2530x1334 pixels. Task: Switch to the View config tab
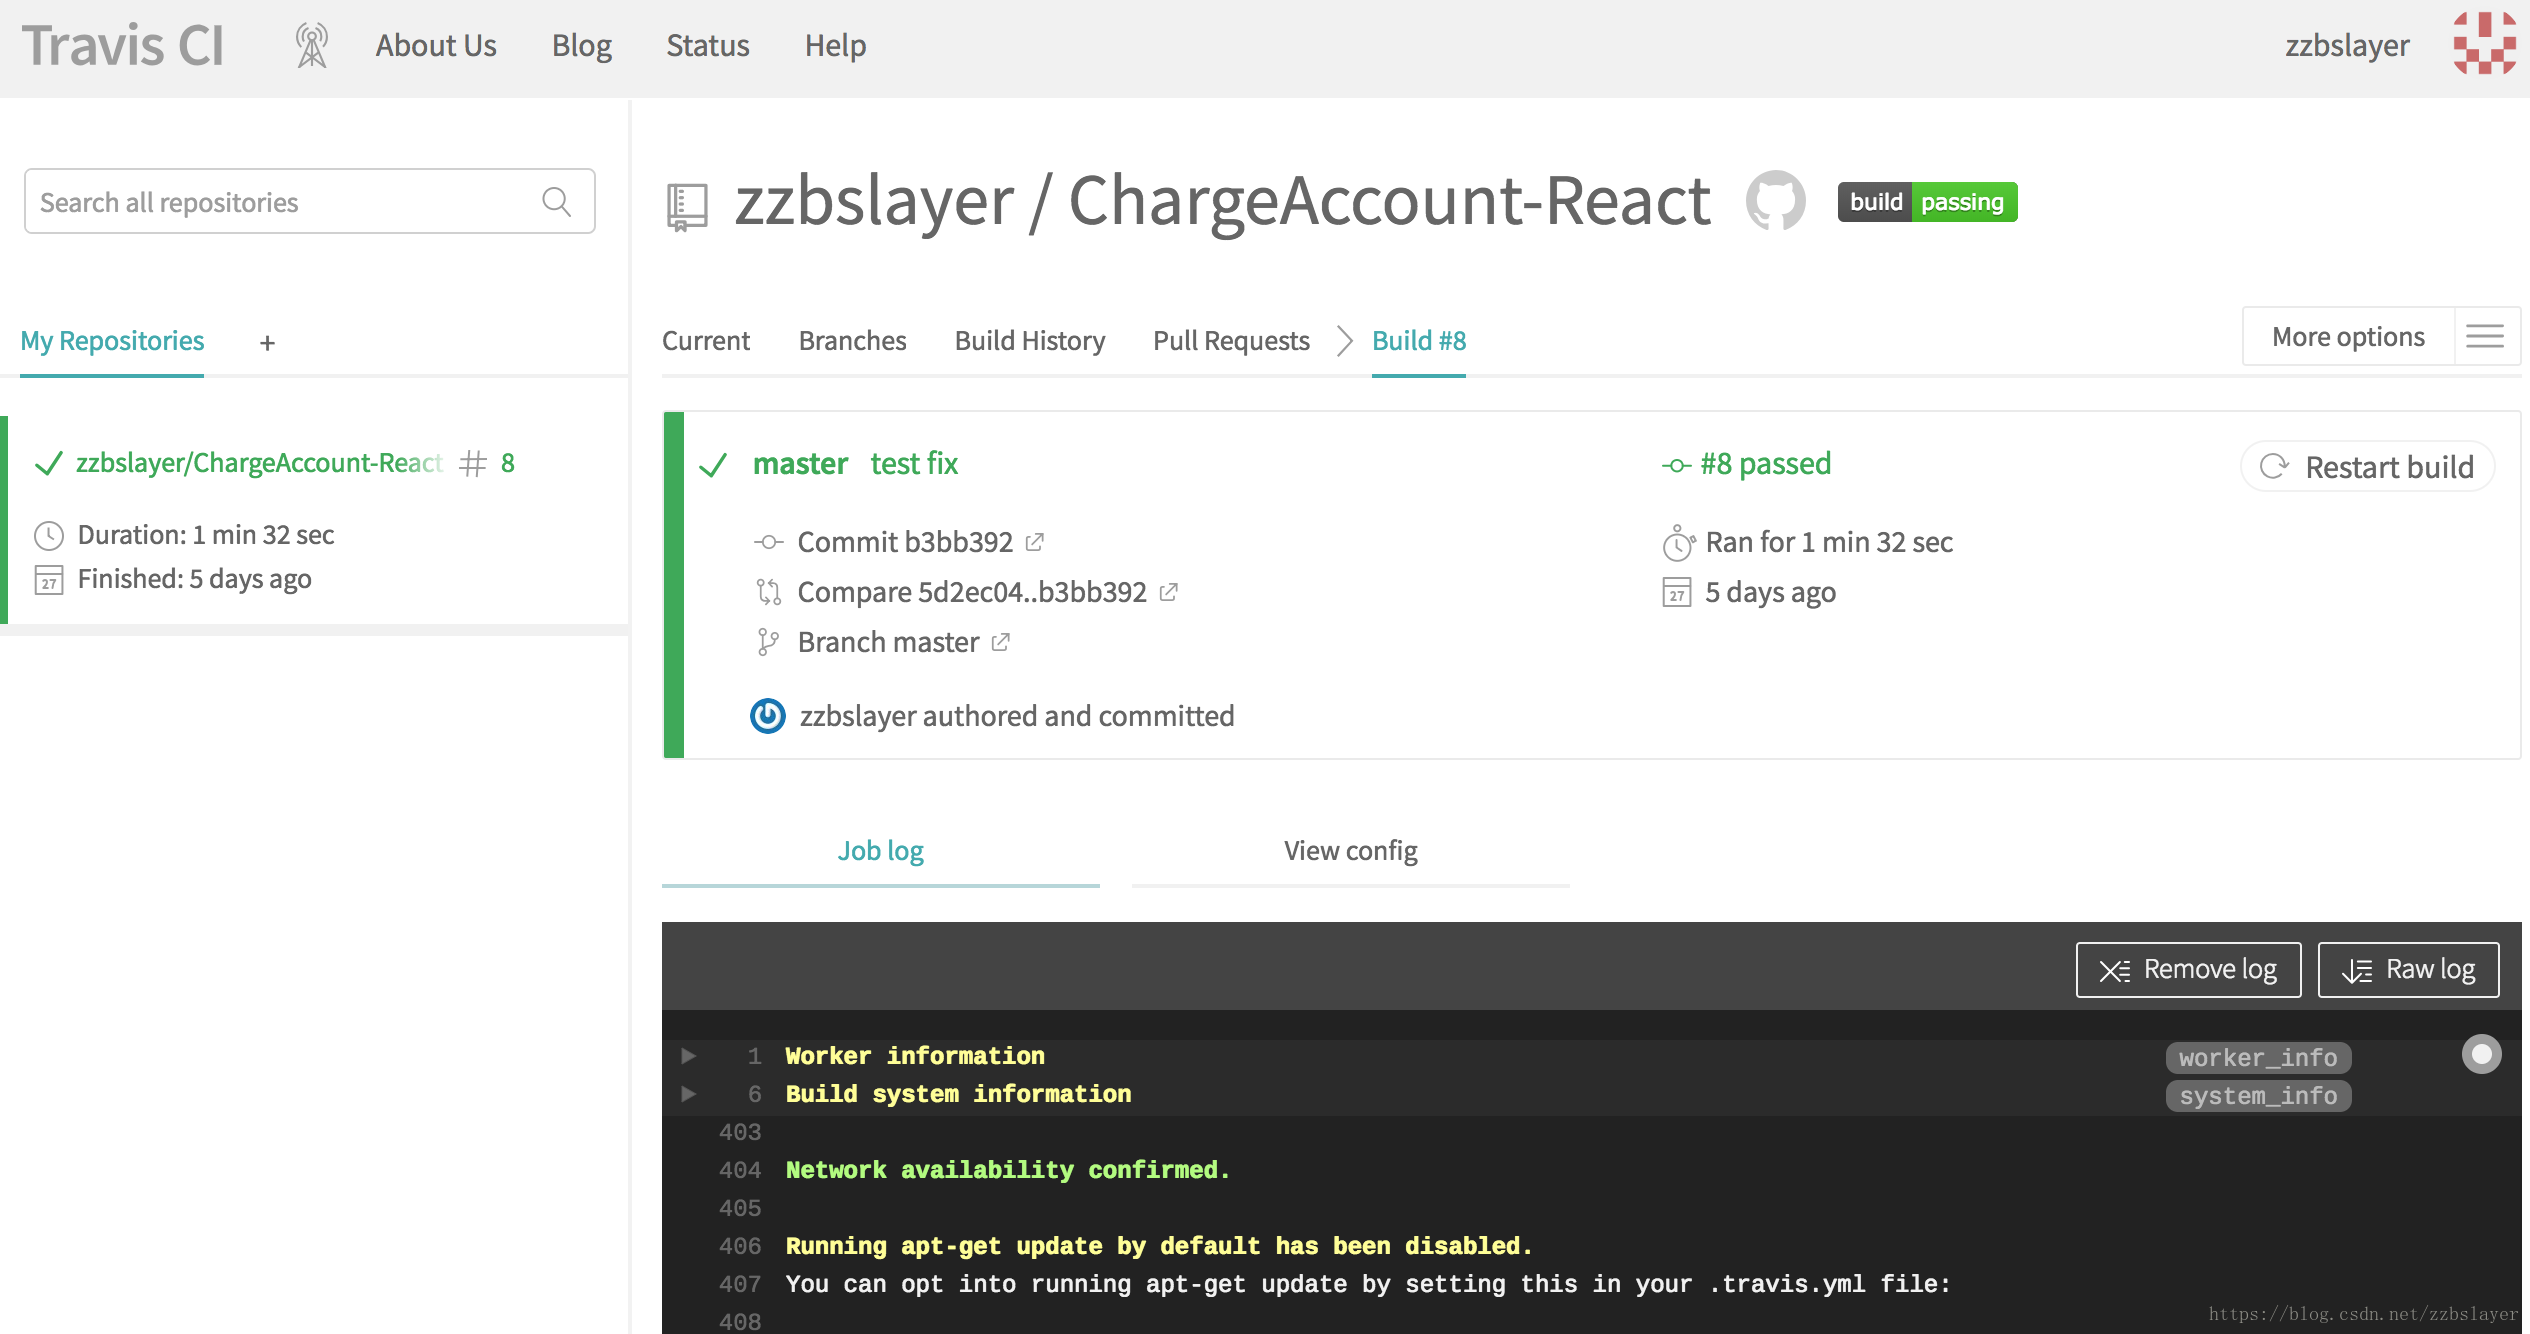(x=1350, y=851)
